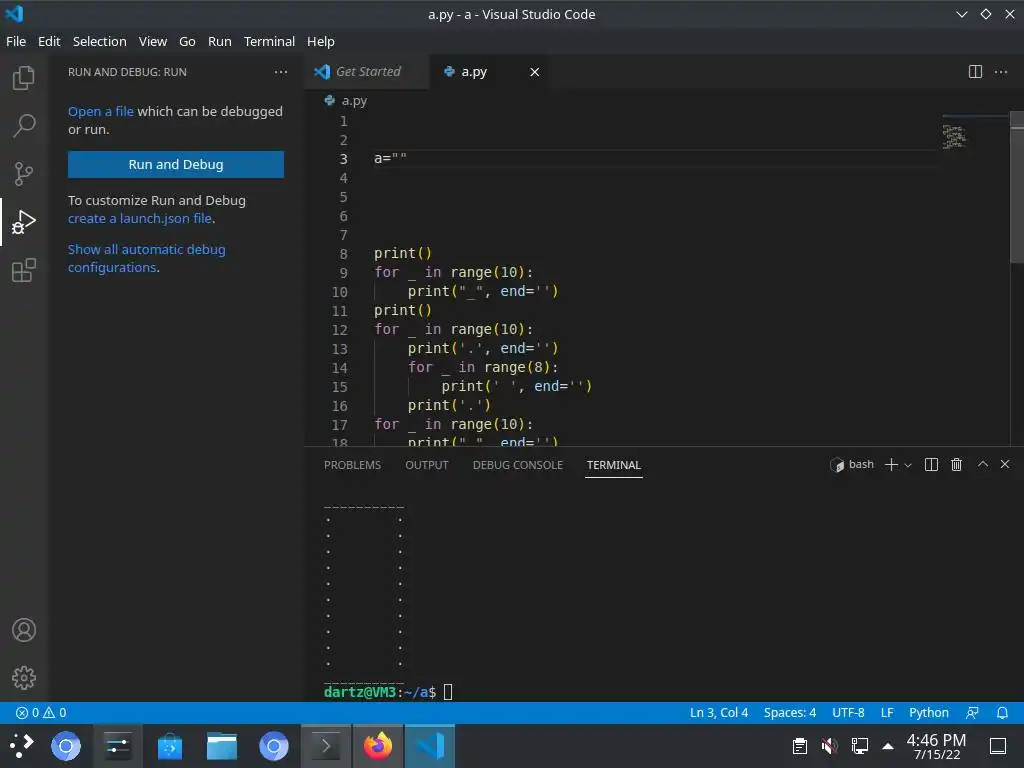Click the split editor right icon

[975, 72]
